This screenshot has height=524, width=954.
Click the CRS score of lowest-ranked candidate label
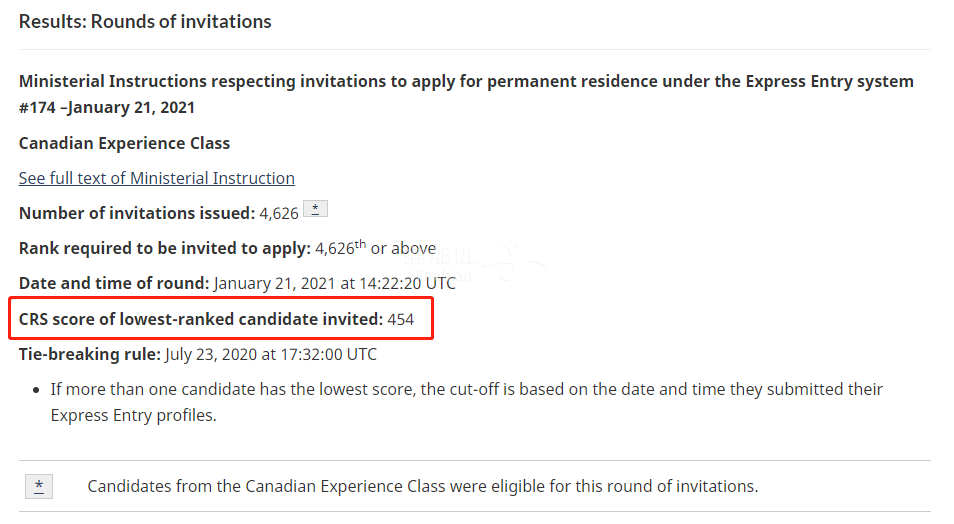tap(201, 320)
